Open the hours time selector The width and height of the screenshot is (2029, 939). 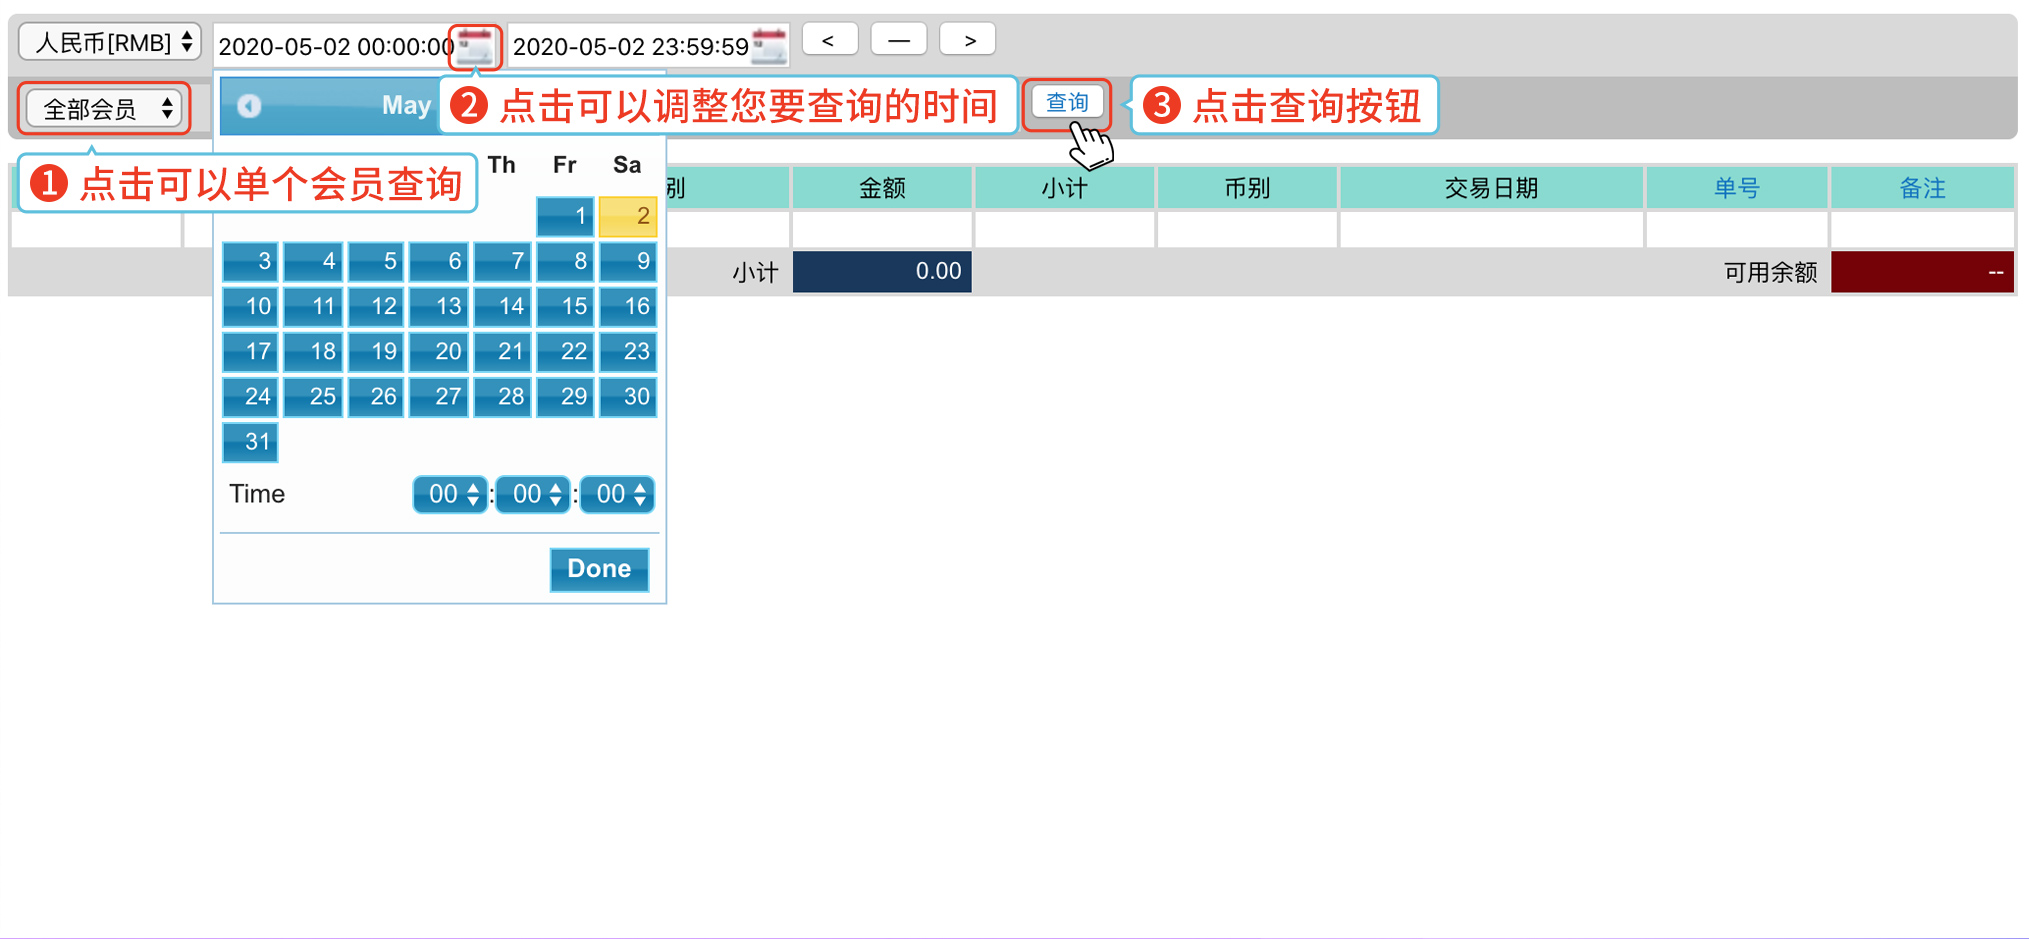coord(450,494)
